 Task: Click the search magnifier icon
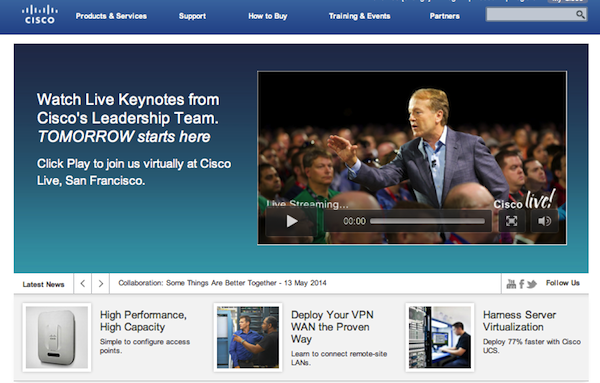click(x=580, y=15)
